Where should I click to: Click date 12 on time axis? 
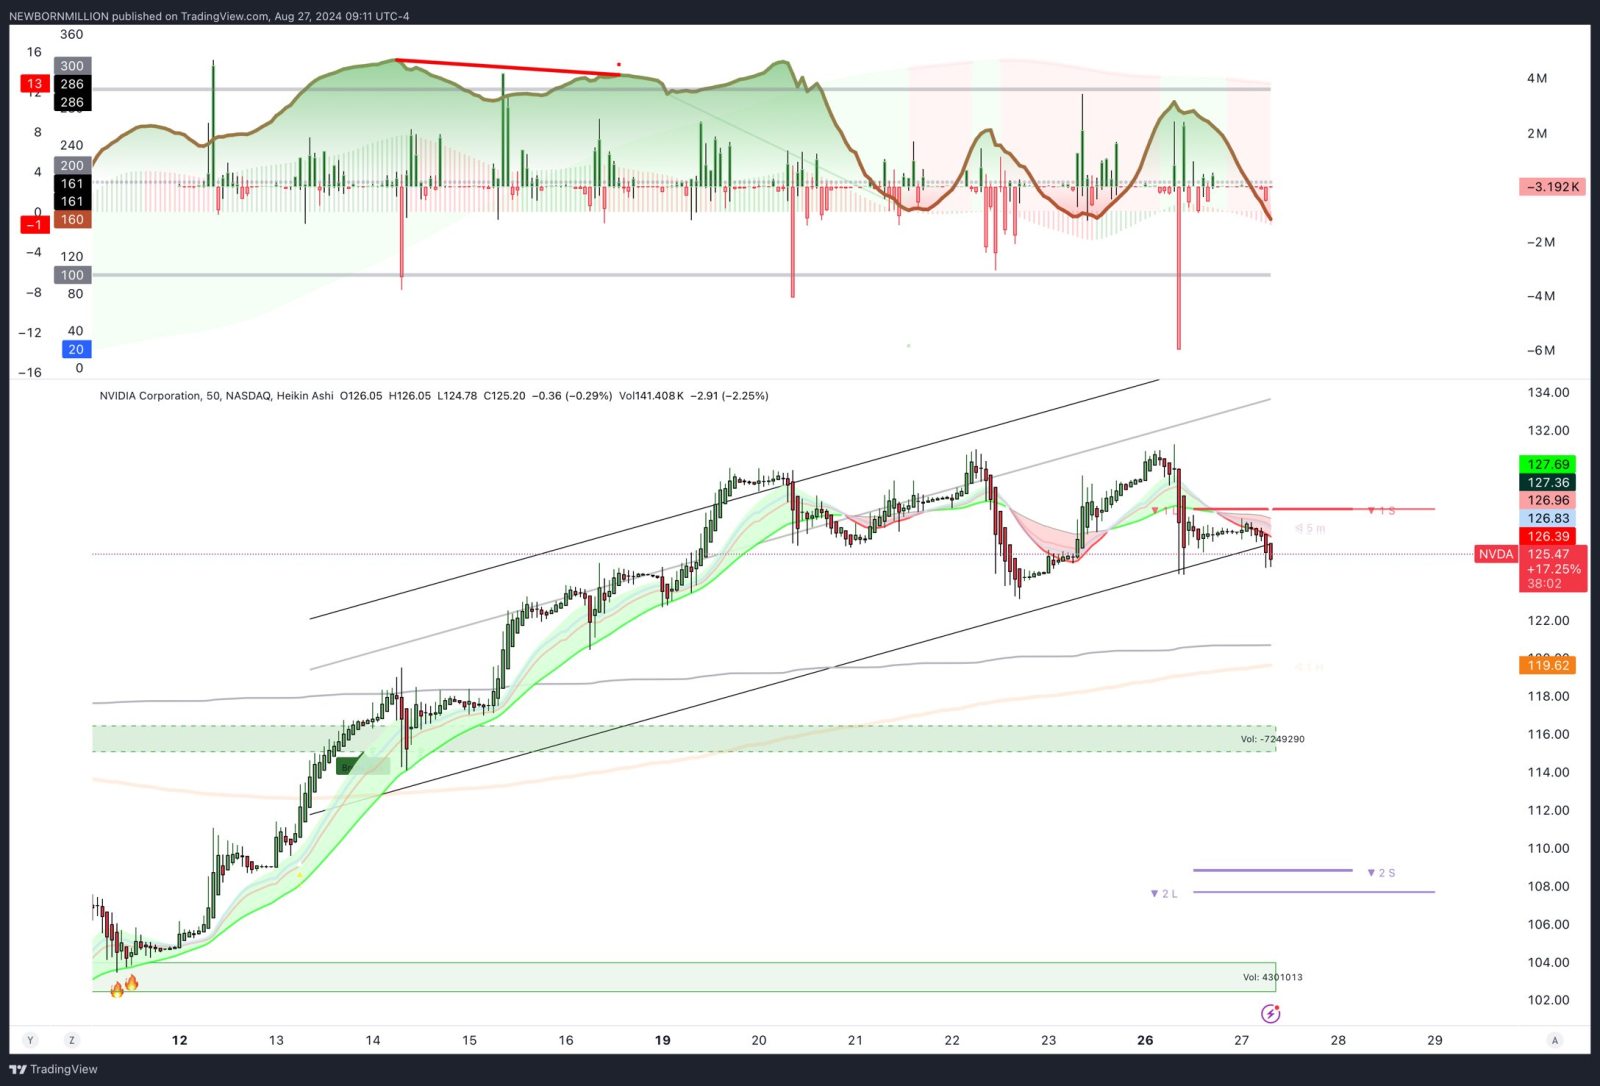coord(179,1040)
